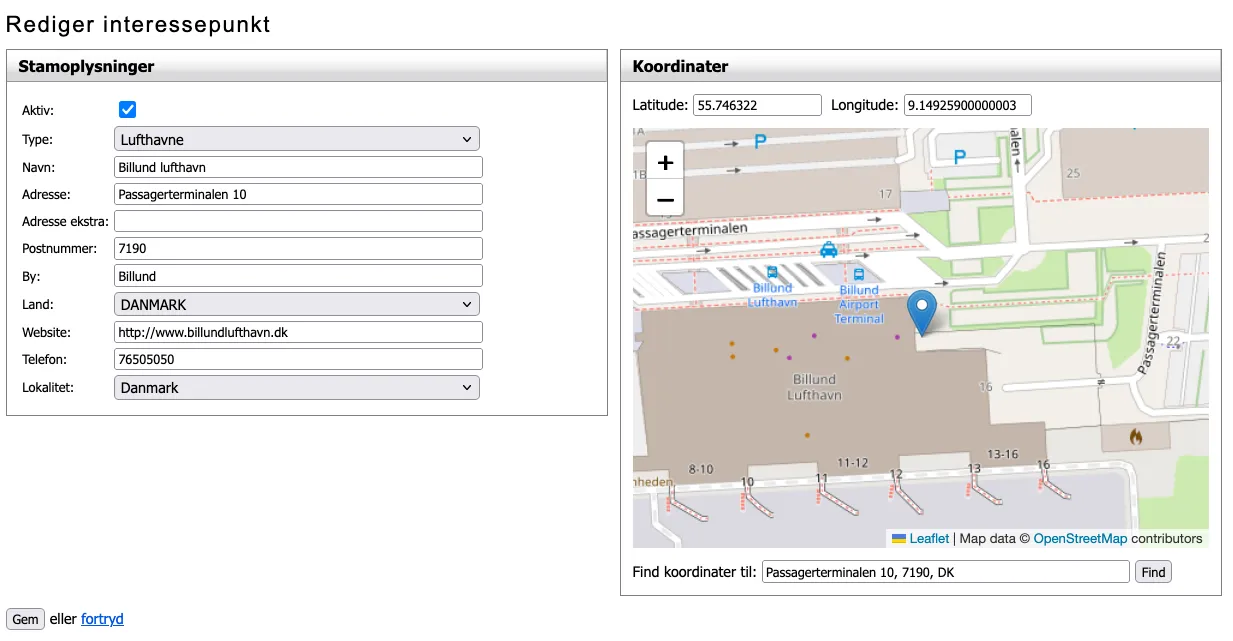Click the Longitude field
This screenshot has width=1233, height=641.
(967, 105)
